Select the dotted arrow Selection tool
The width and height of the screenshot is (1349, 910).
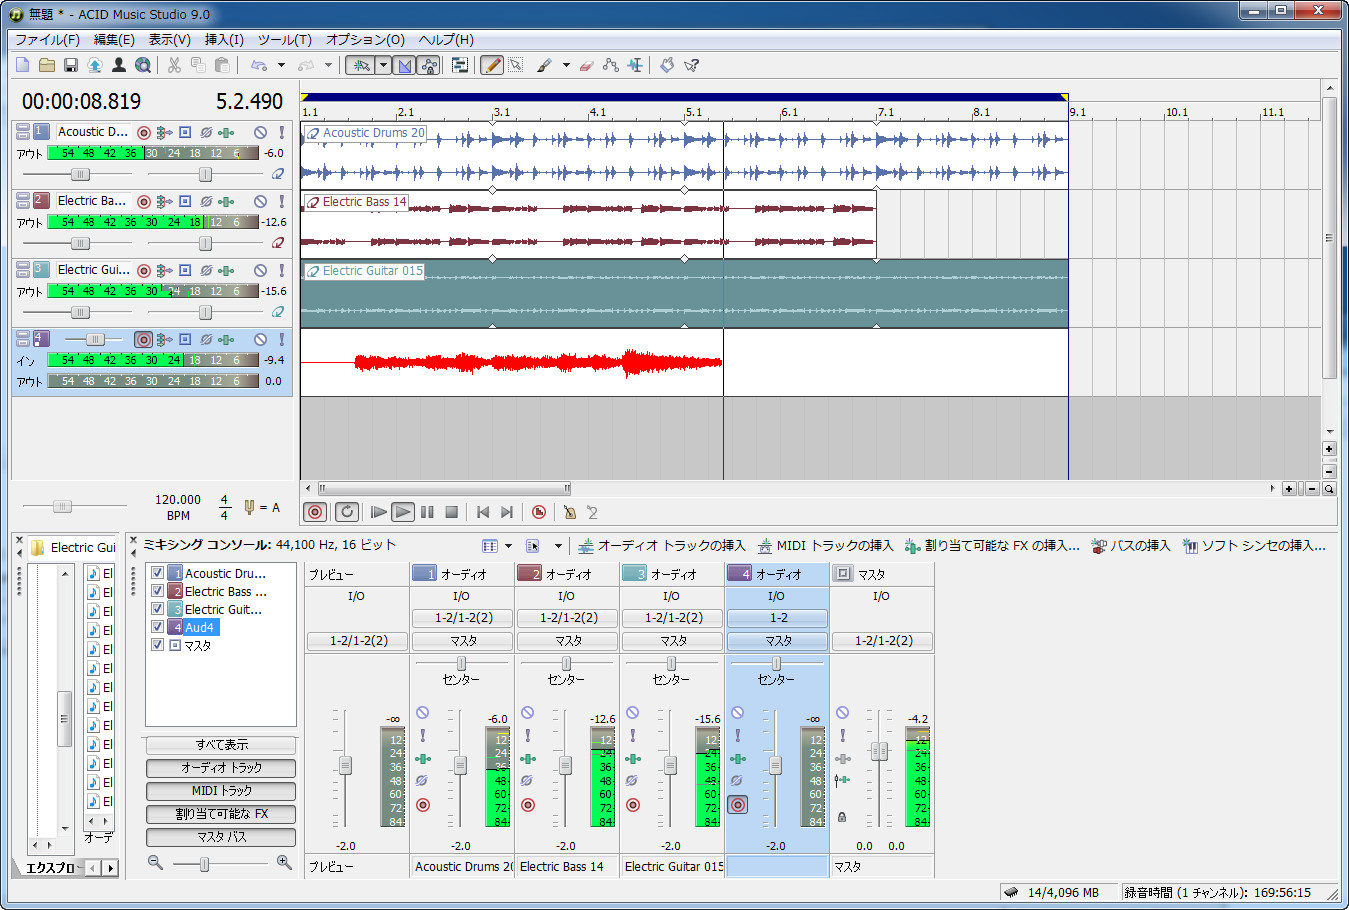pos(516,65)
